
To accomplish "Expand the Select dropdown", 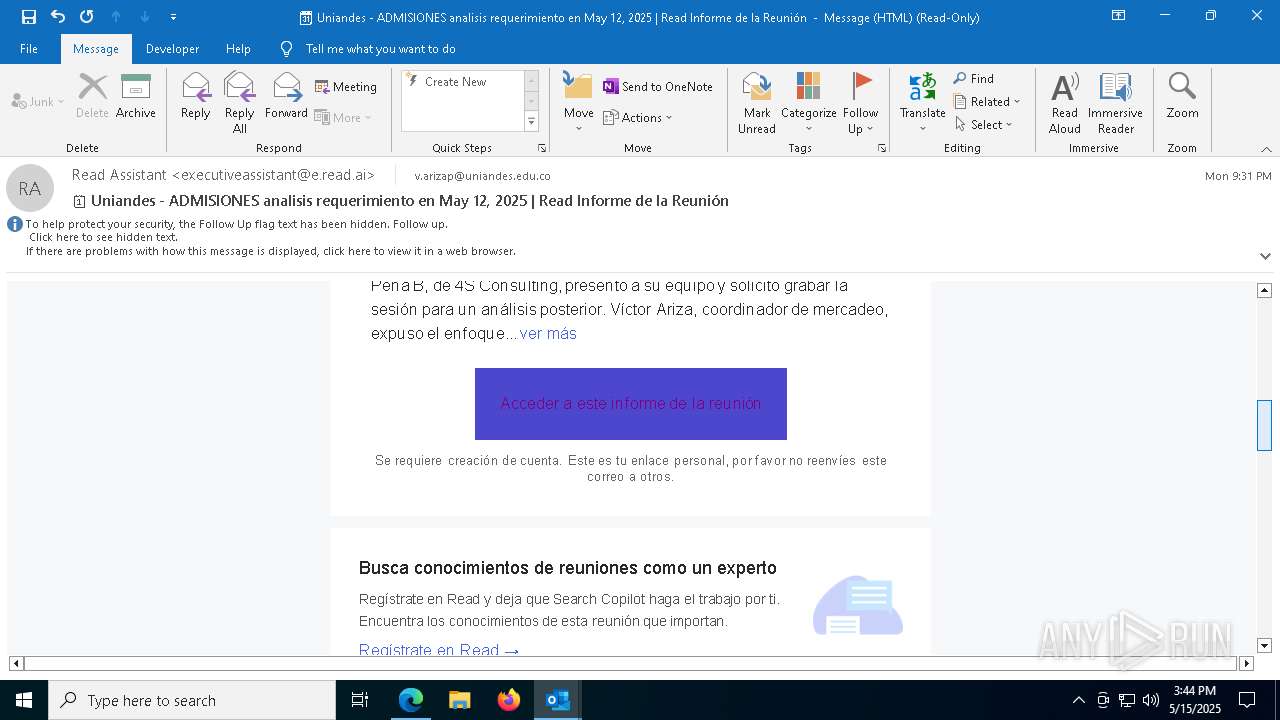I will (984, 125).
